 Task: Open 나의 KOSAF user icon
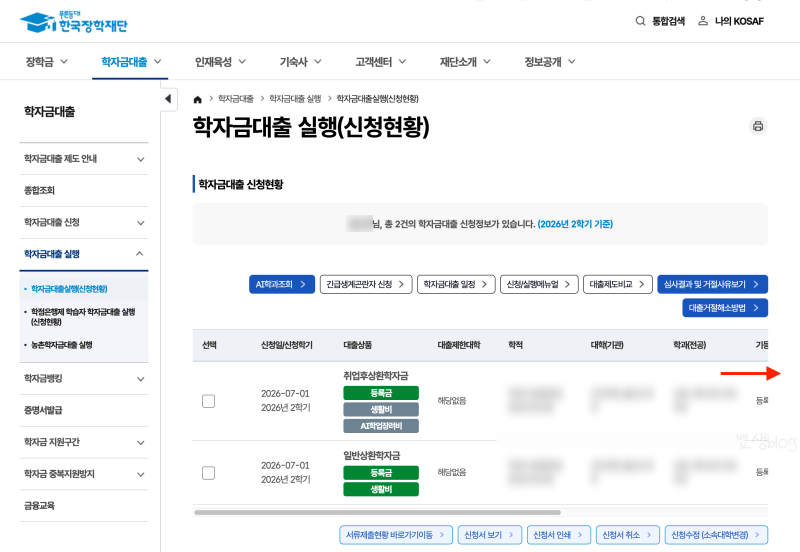(703, 21)
